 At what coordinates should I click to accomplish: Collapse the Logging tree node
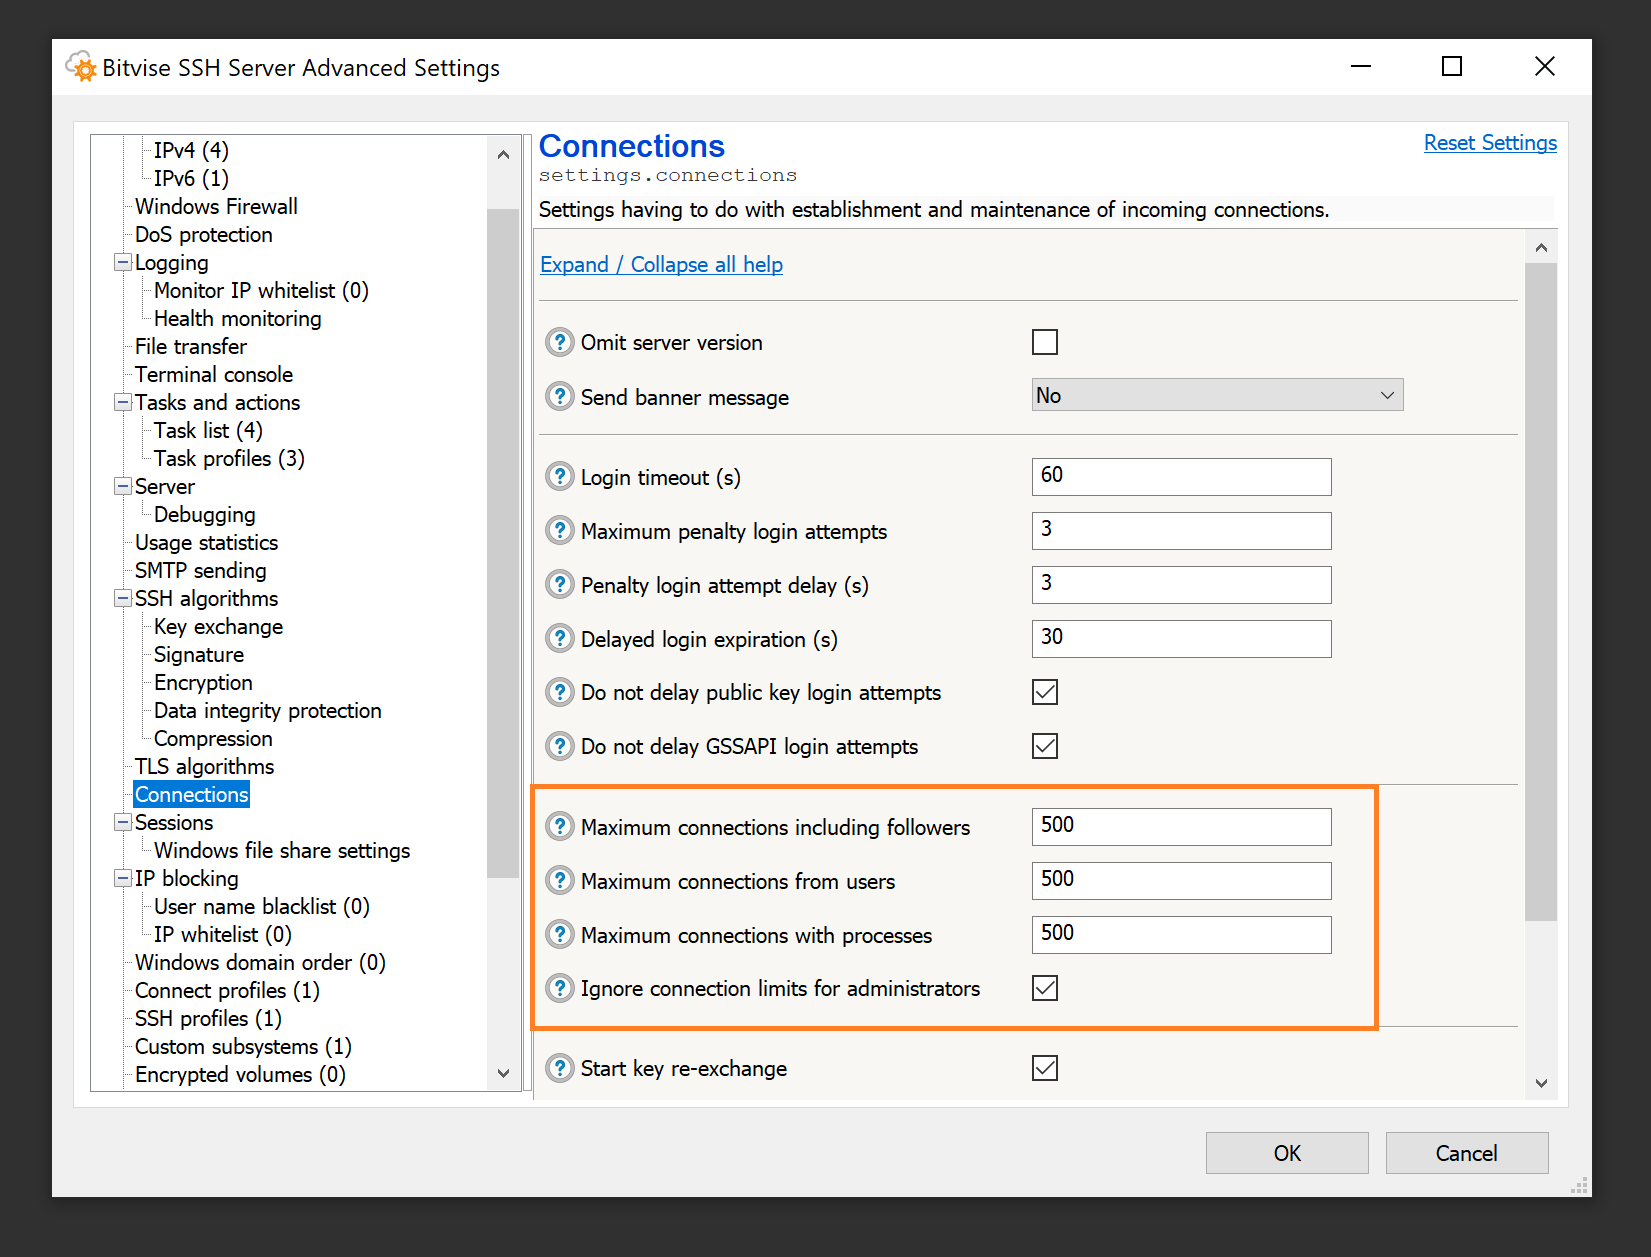[x=123, y=263]
